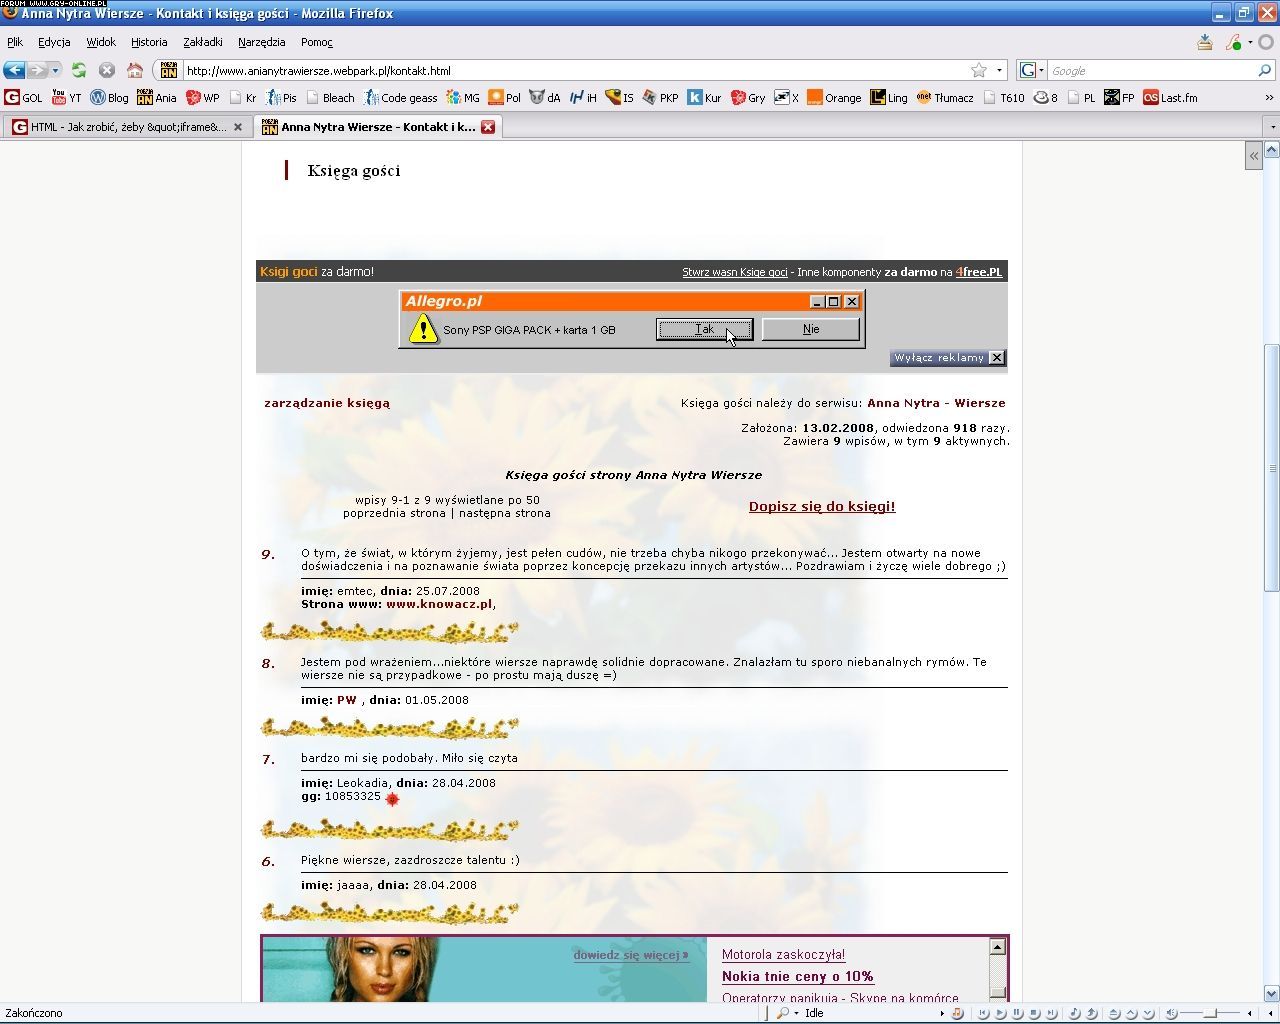
Task: Show more bookmarks via toolbar chevron
Action: (x=1269, y=98)
